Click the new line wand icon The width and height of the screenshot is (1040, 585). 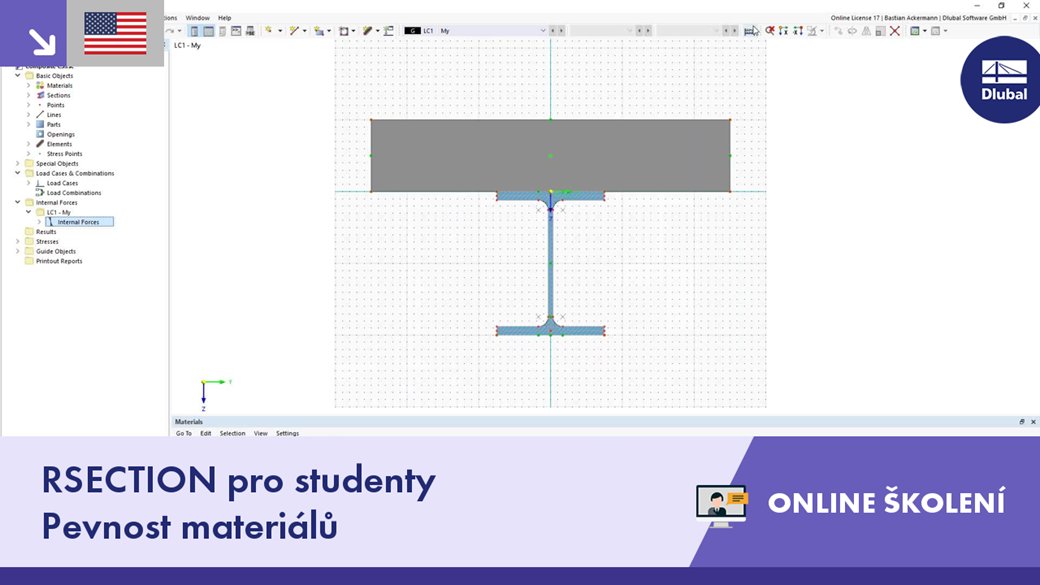(x=294, y=31)
